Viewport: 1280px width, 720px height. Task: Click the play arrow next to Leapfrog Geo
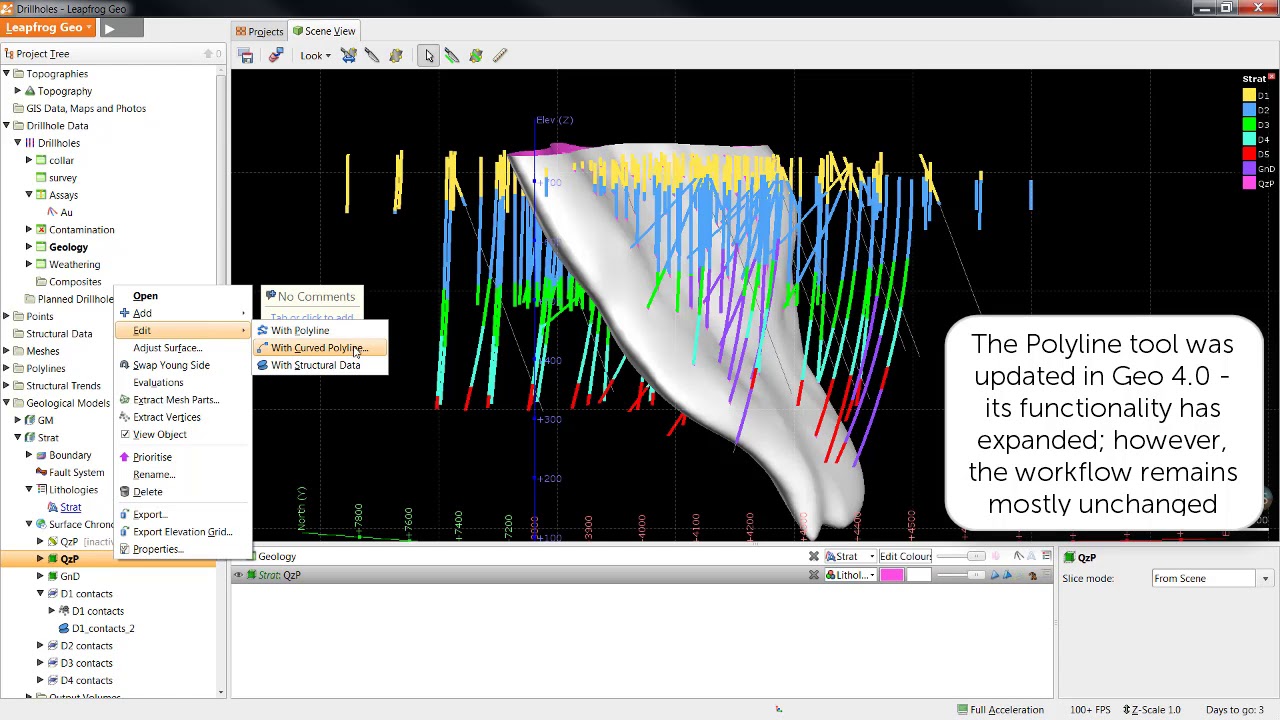point(110,28)
